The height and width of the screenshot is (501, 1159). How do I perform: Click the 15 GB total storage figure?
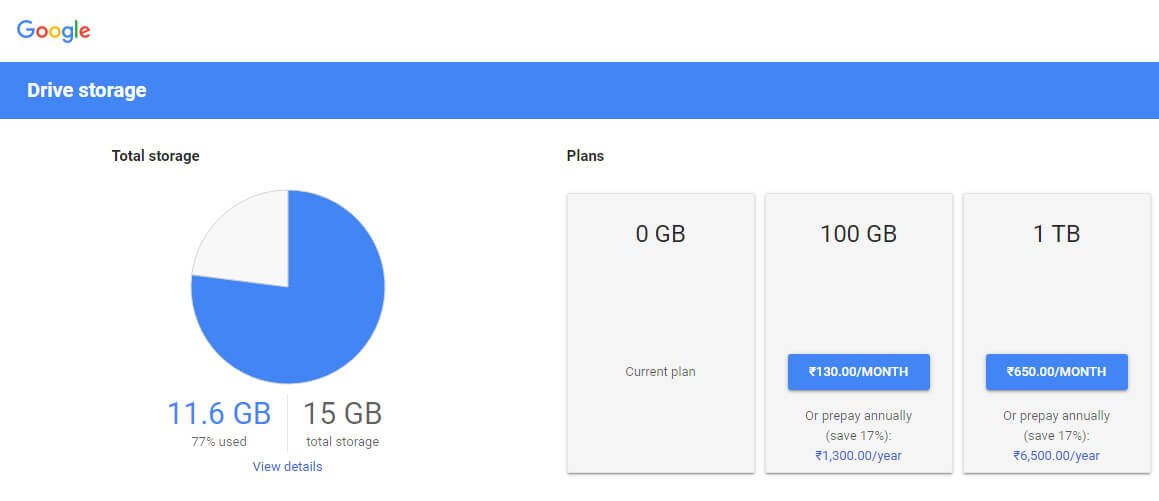(x=342, y=414)
